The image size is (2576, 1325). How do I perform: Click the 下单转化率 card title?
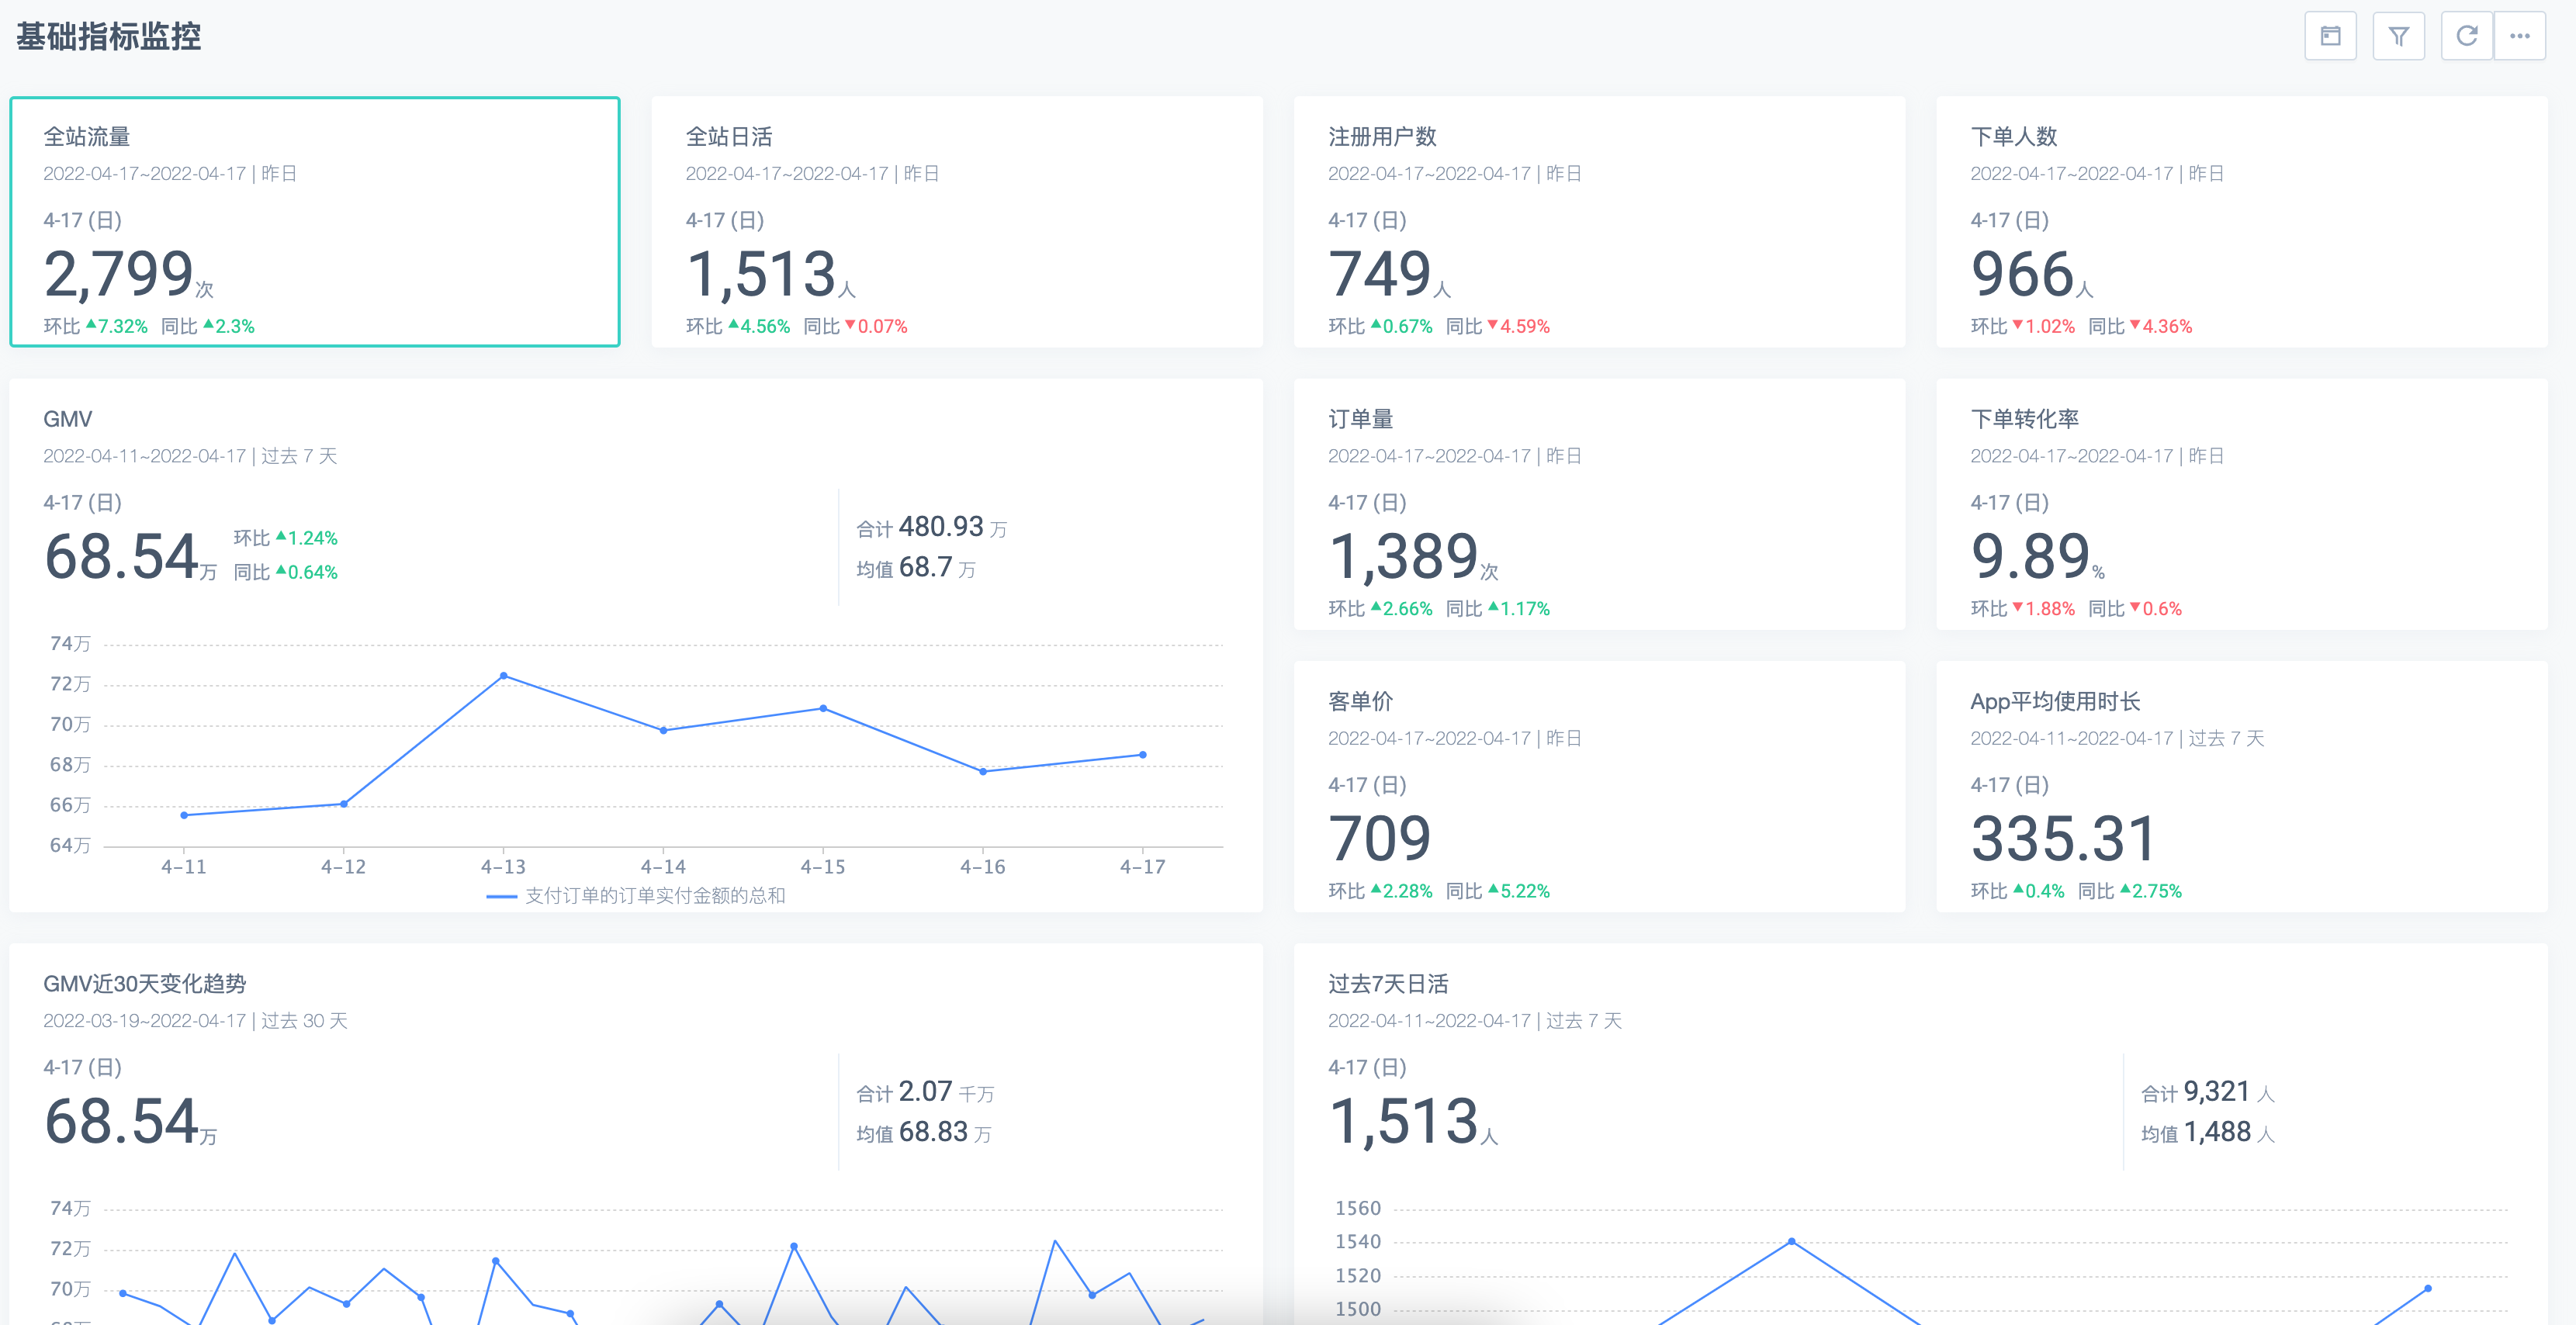(x=2025, y=419)
